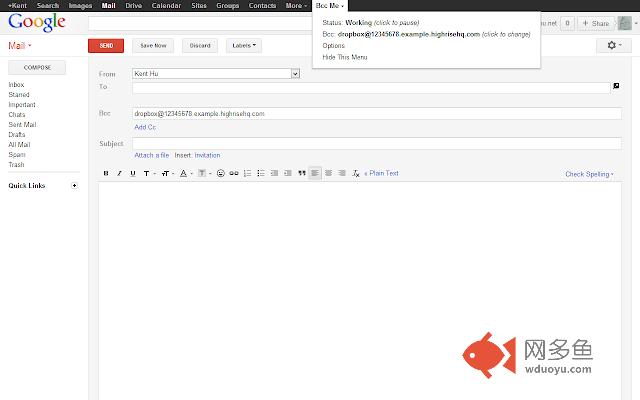The image size is (640, 400).
Task: Open the Labels dropdown
Action: tap(244, 46)
